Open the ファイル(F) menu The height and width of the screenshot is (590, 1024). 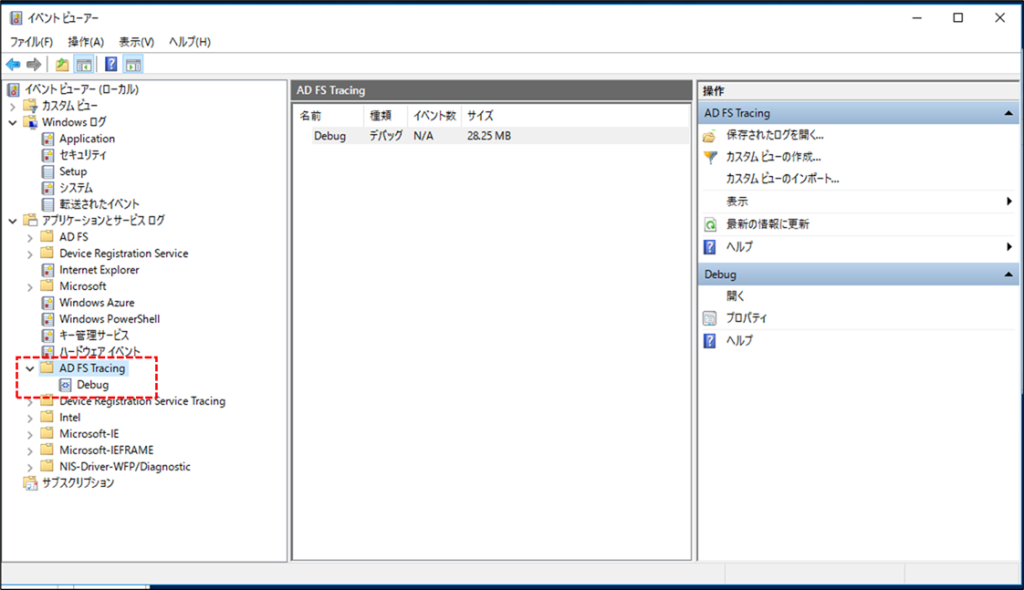31,42
